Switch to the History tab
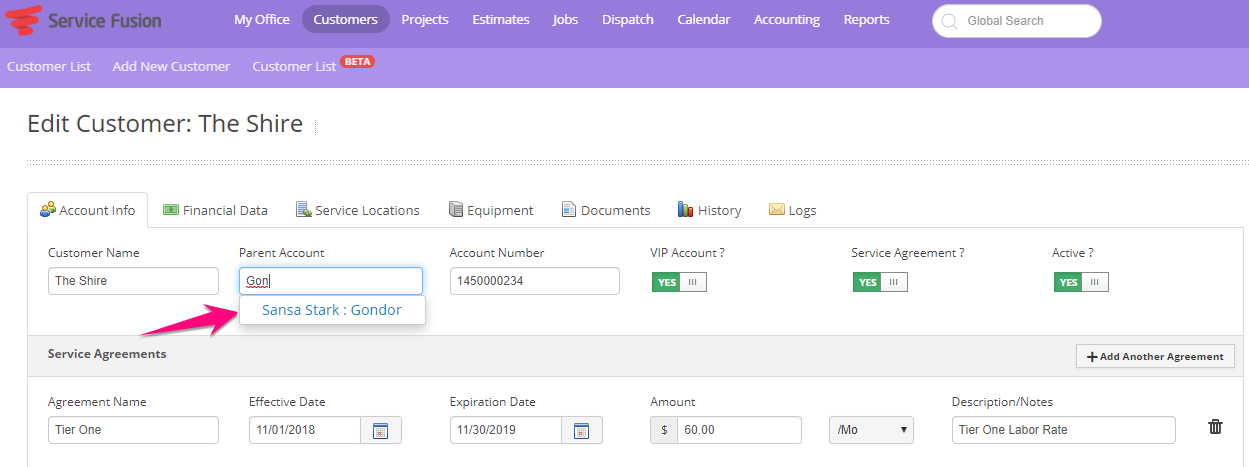The height and width of the screenshot is (467, 1249). (x=709, y=210)
